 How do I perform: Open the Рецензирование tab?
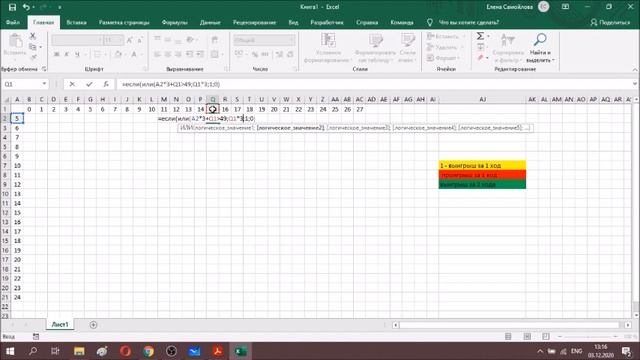pyautogui.click(x=254, y=22)
